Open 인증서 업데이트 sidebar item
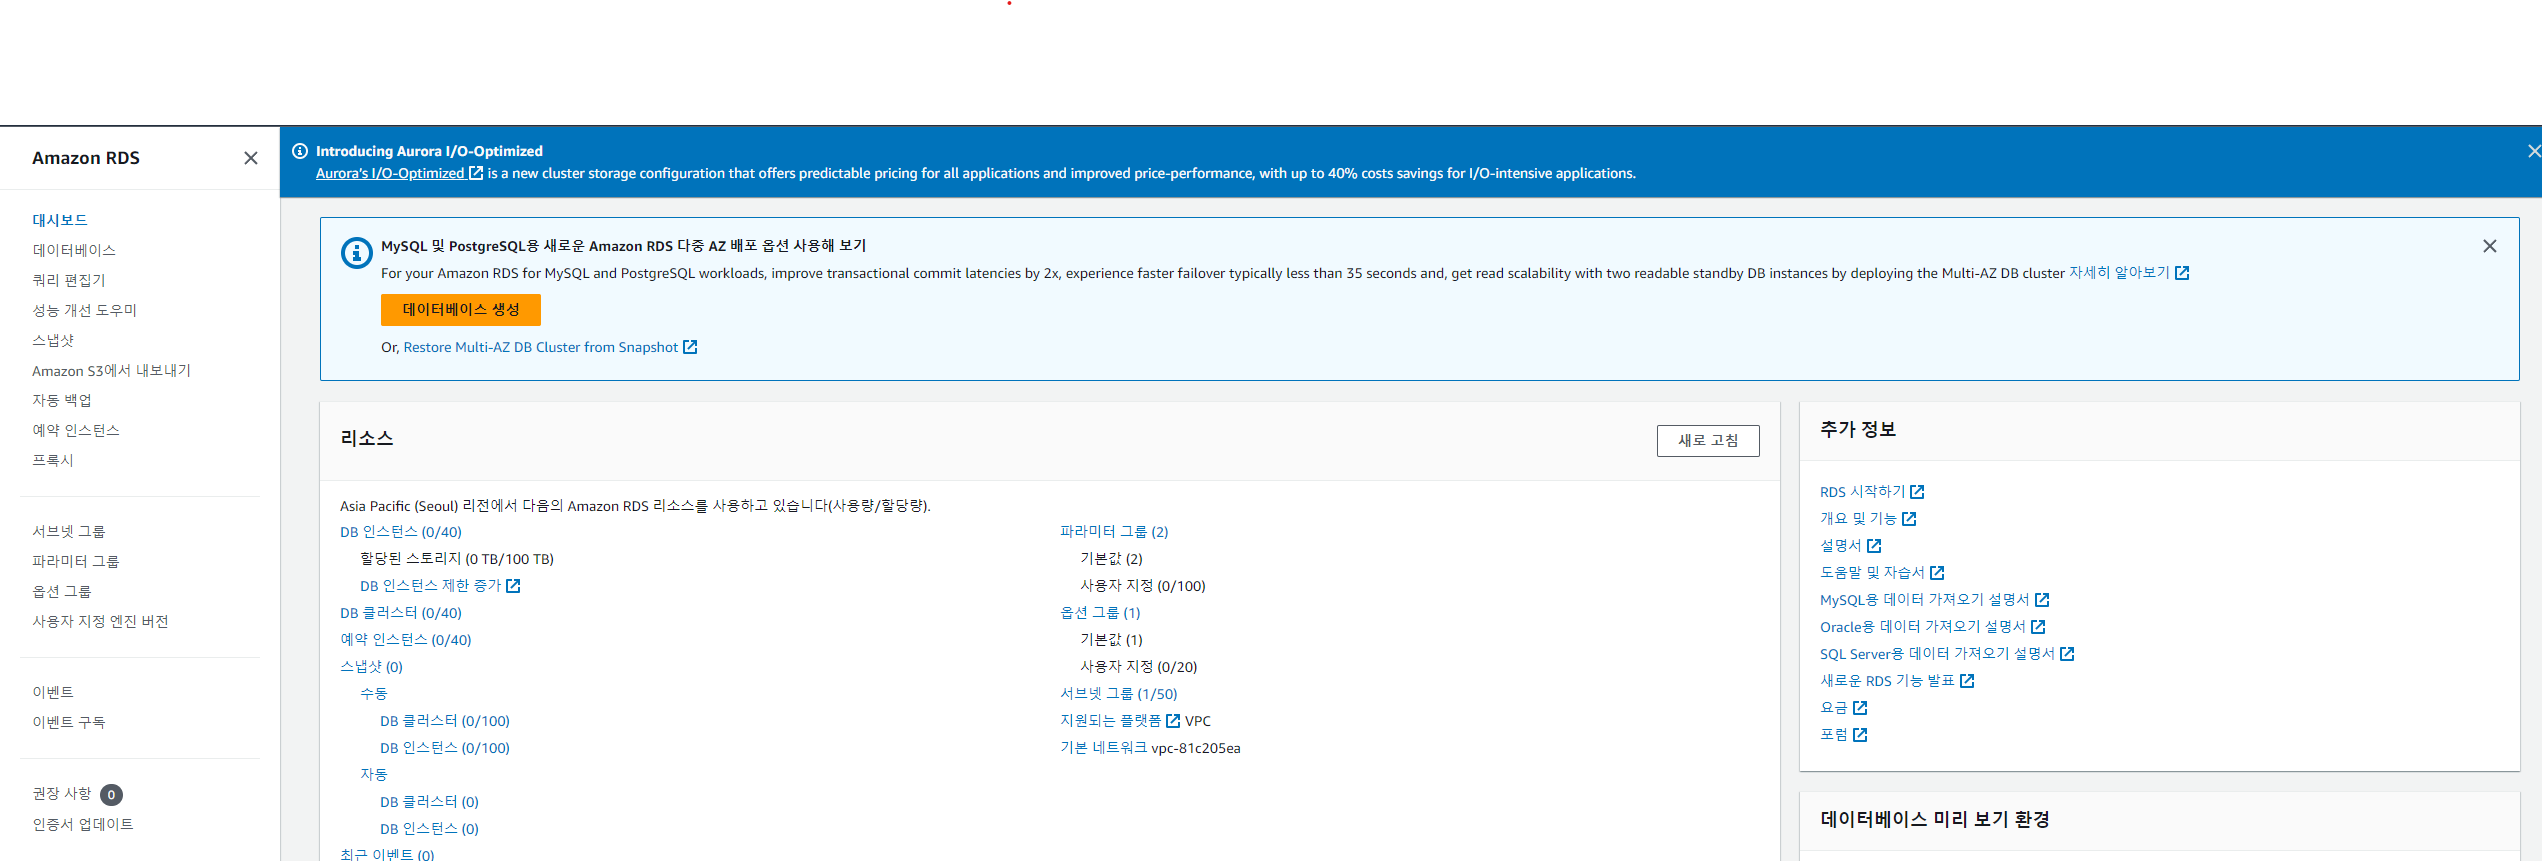 coord(83,824)
